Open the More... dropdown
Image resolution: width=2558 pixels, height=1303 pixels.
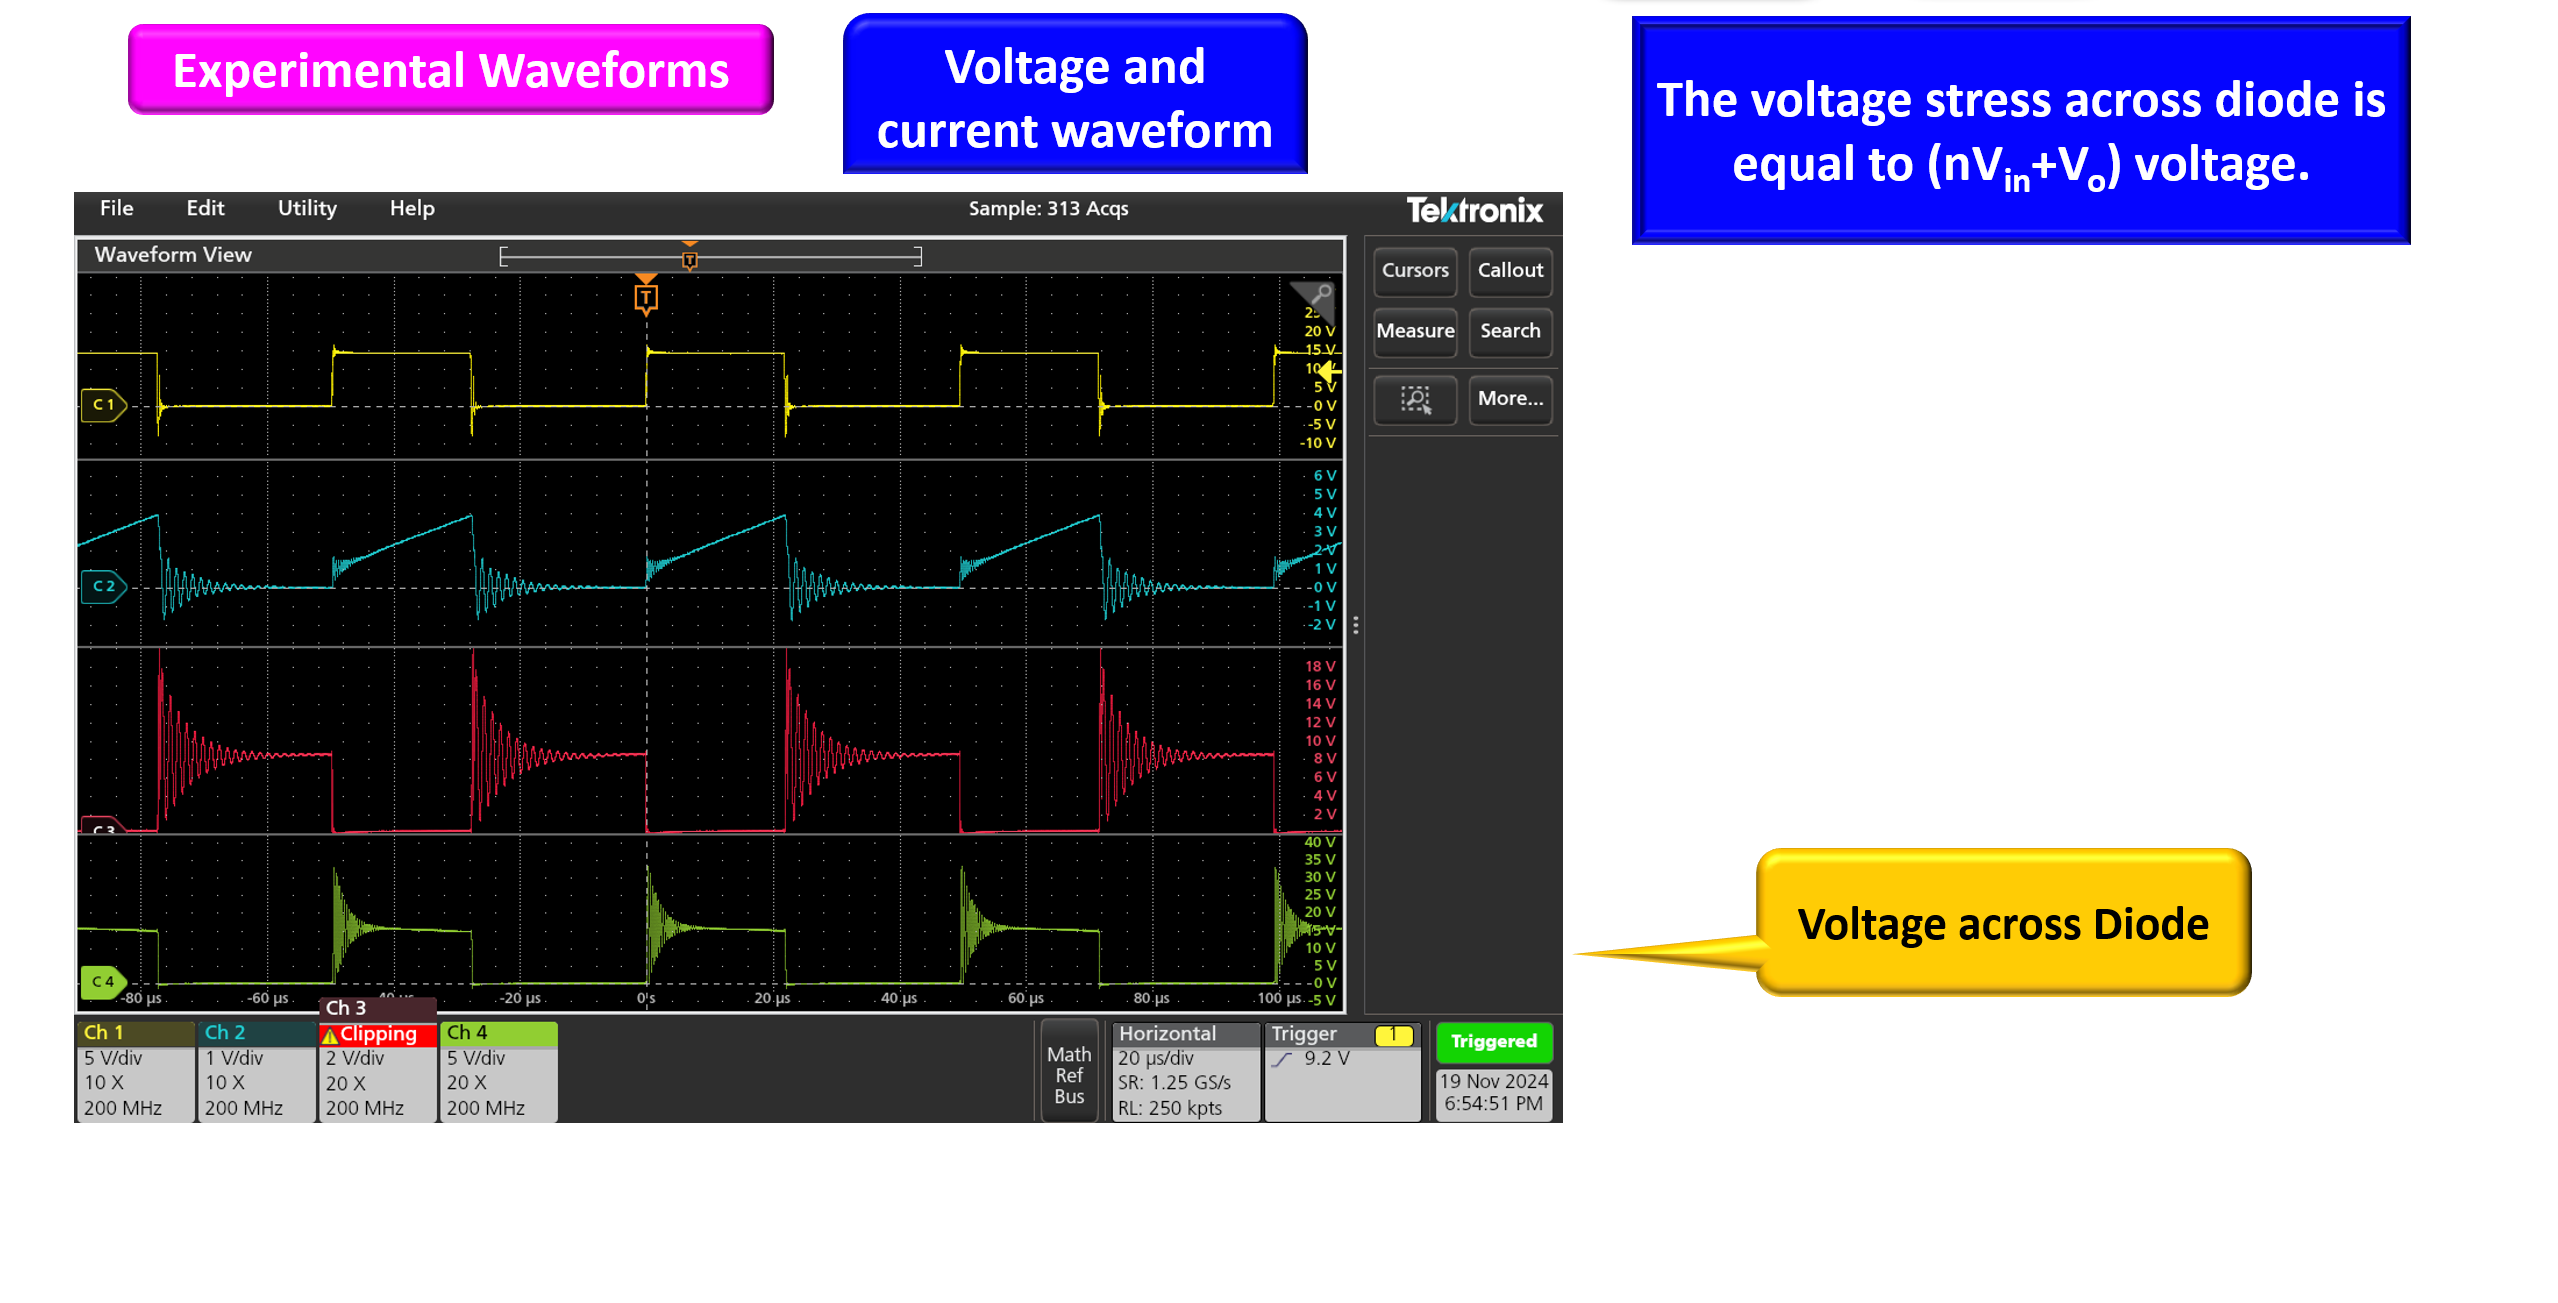[1510, 399]
